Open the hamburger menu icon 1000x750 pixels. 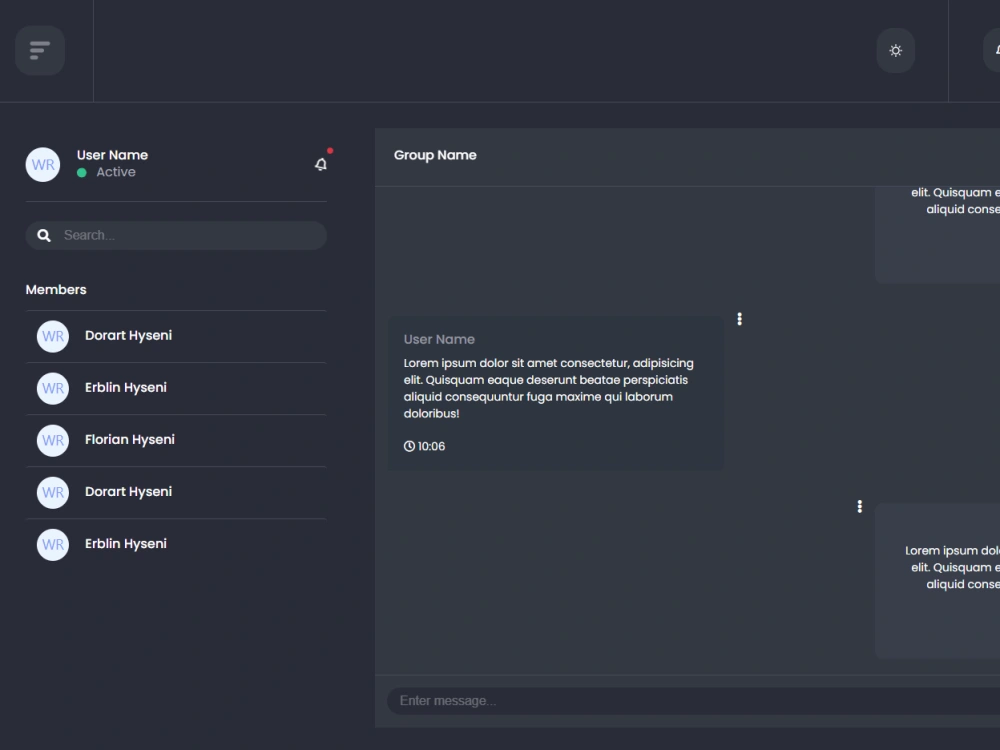[x=40, y=50]
